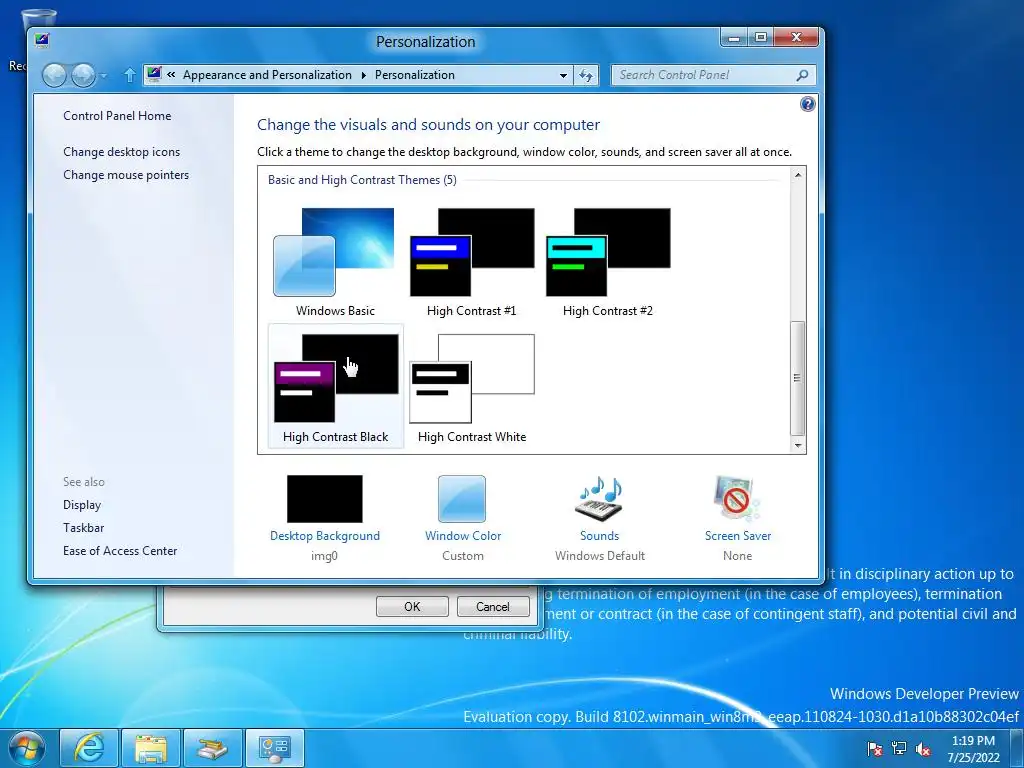Click the Window Color link
Image resolution: width=1024 pixels, height=768 pixels.
point(463,536)
